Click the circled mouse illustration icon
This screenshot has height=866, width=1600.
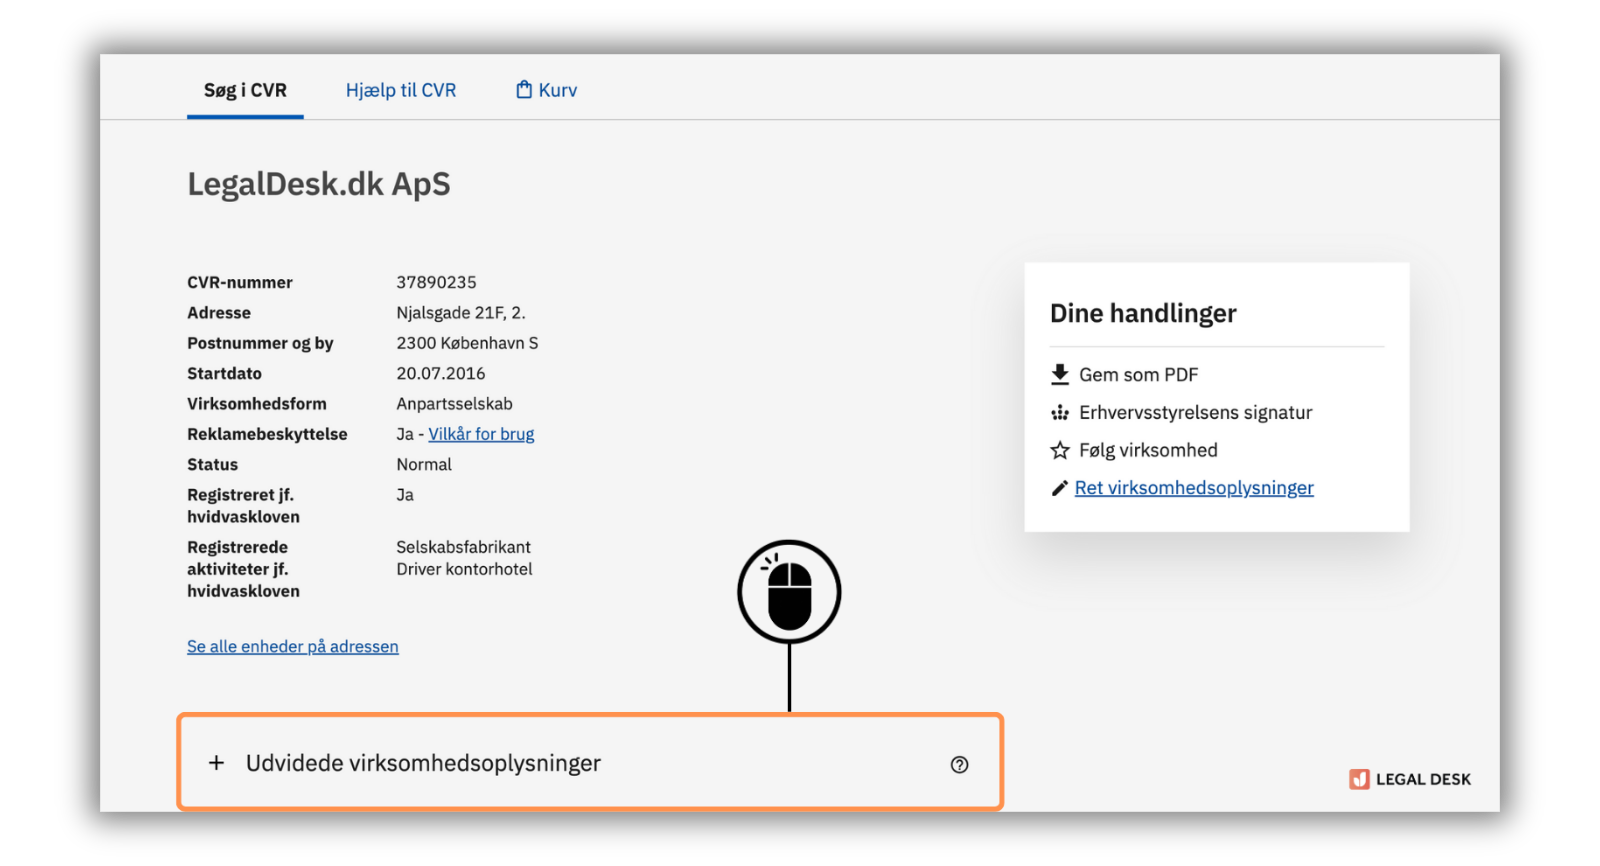click(x=789, y=592)
